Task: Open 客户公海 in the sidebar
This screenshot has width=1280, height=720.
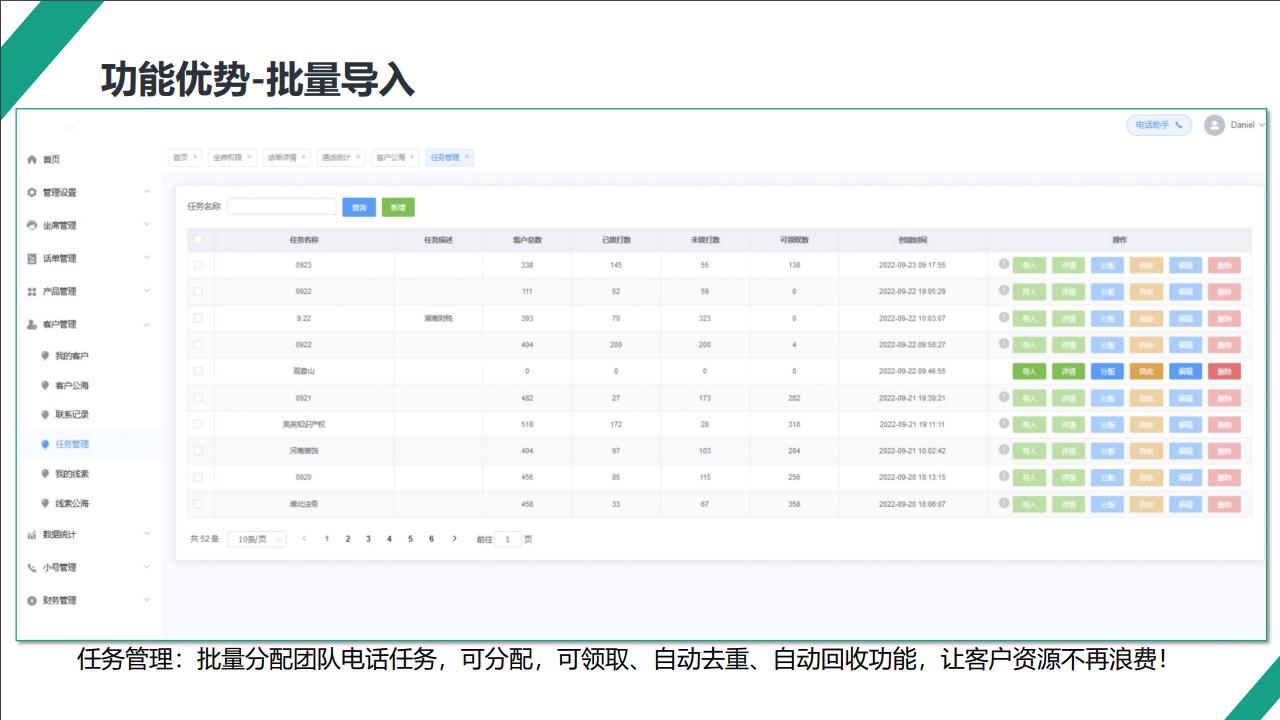Action: [x=72, y=385]
